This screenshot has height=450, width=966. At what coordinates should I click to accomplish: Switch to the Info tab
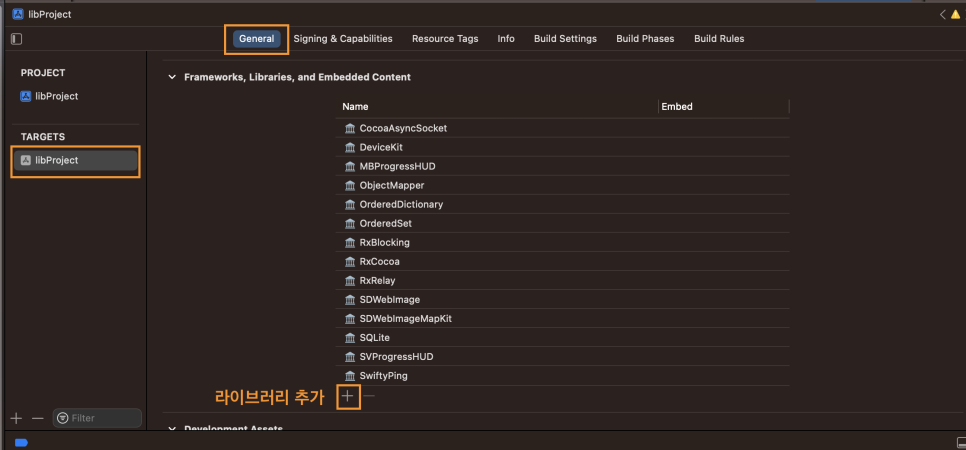coord(506,39)
